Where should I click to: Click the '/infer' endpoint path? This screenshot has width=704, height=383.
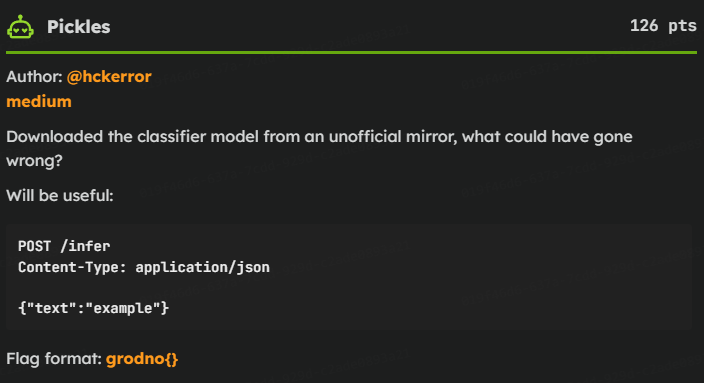coord(85,246)
